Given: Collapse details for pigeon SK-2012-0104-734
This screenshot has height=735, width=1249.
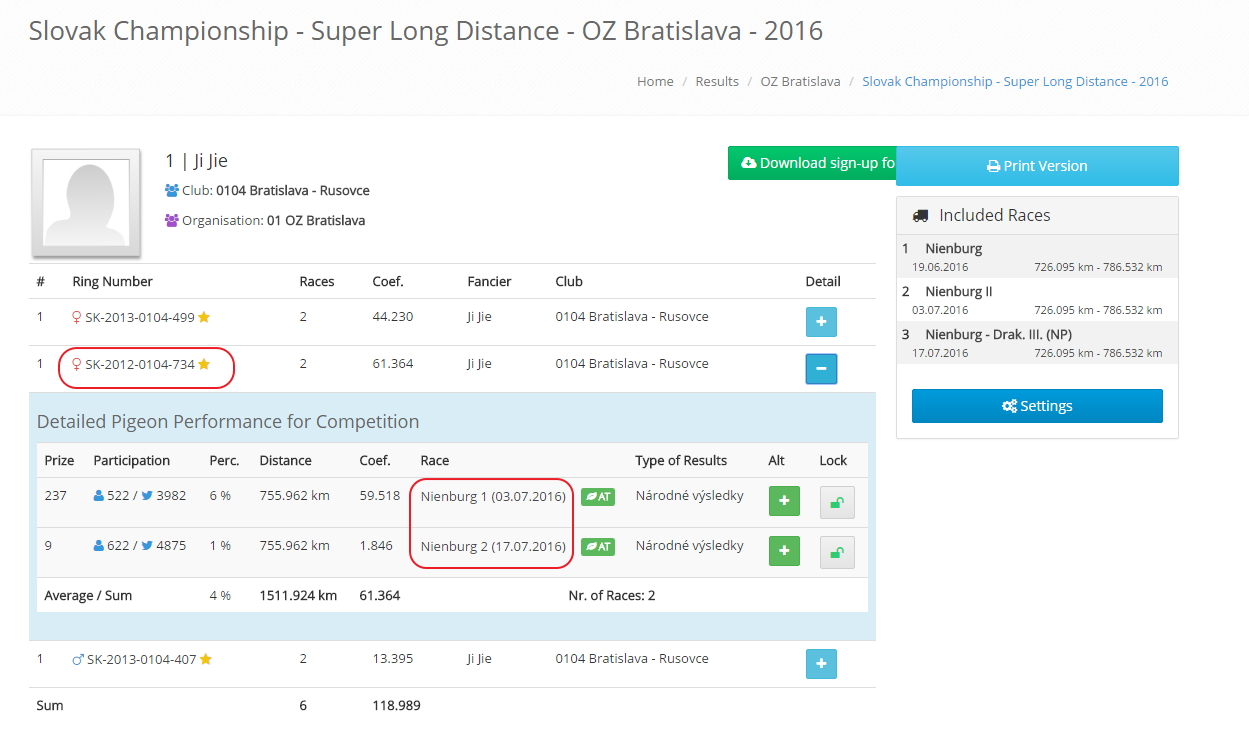Looking at the screenshot, I should point(821,369).
